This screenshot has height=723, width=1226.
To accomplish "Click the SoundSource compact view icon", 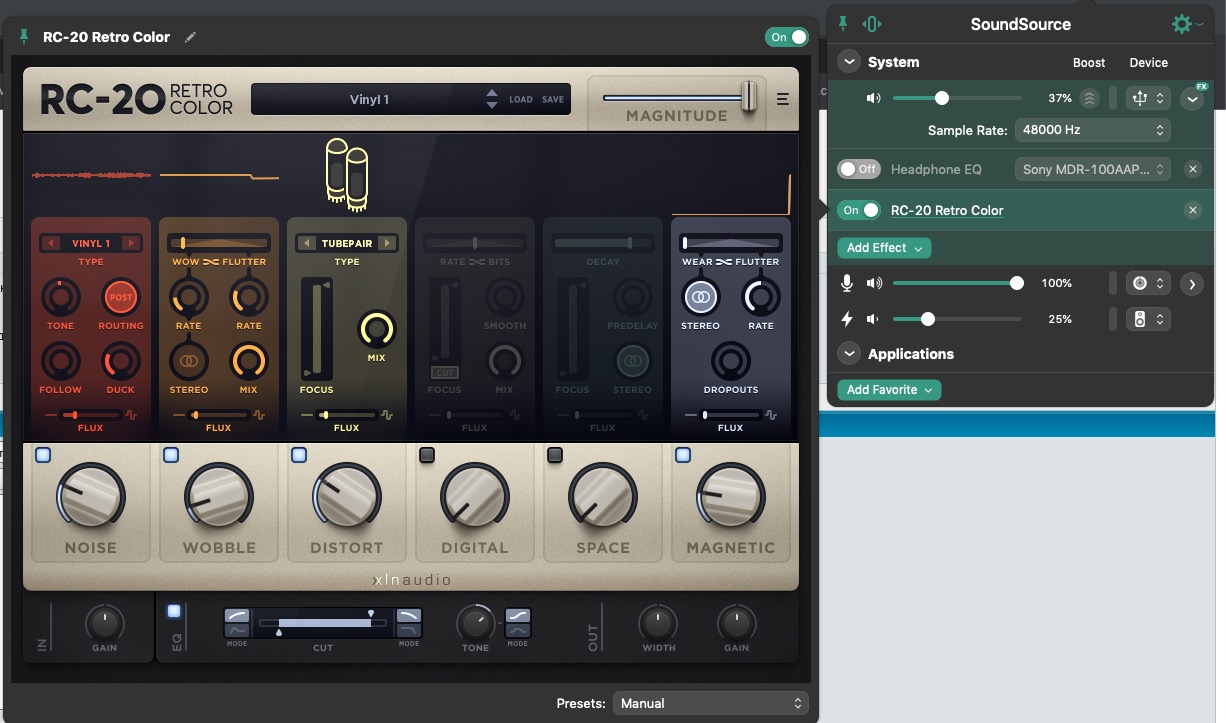I will click(872, 24).
